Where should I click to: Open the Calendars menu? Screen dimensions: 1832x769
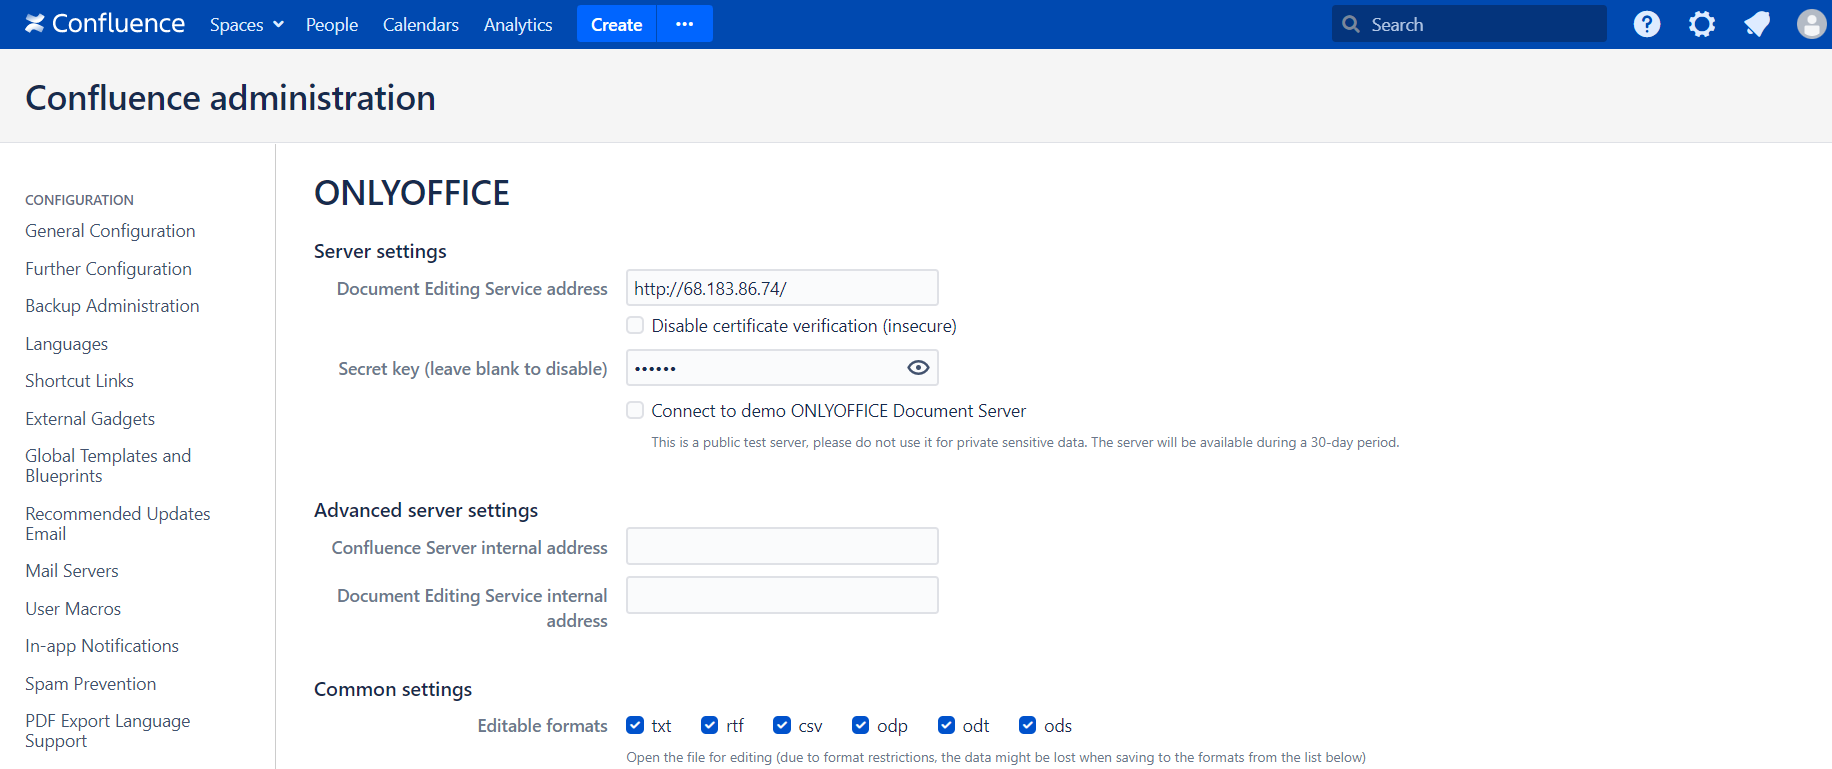(421, 24)
